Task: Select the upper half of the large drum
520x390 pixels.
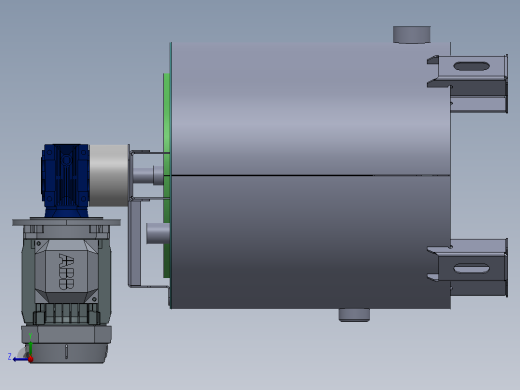Action: pos(310,108)
